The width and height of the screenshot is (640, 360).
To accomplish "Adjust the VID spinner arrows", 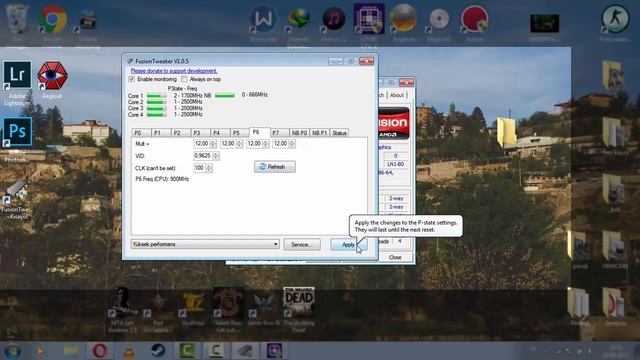I will [216, 156].
